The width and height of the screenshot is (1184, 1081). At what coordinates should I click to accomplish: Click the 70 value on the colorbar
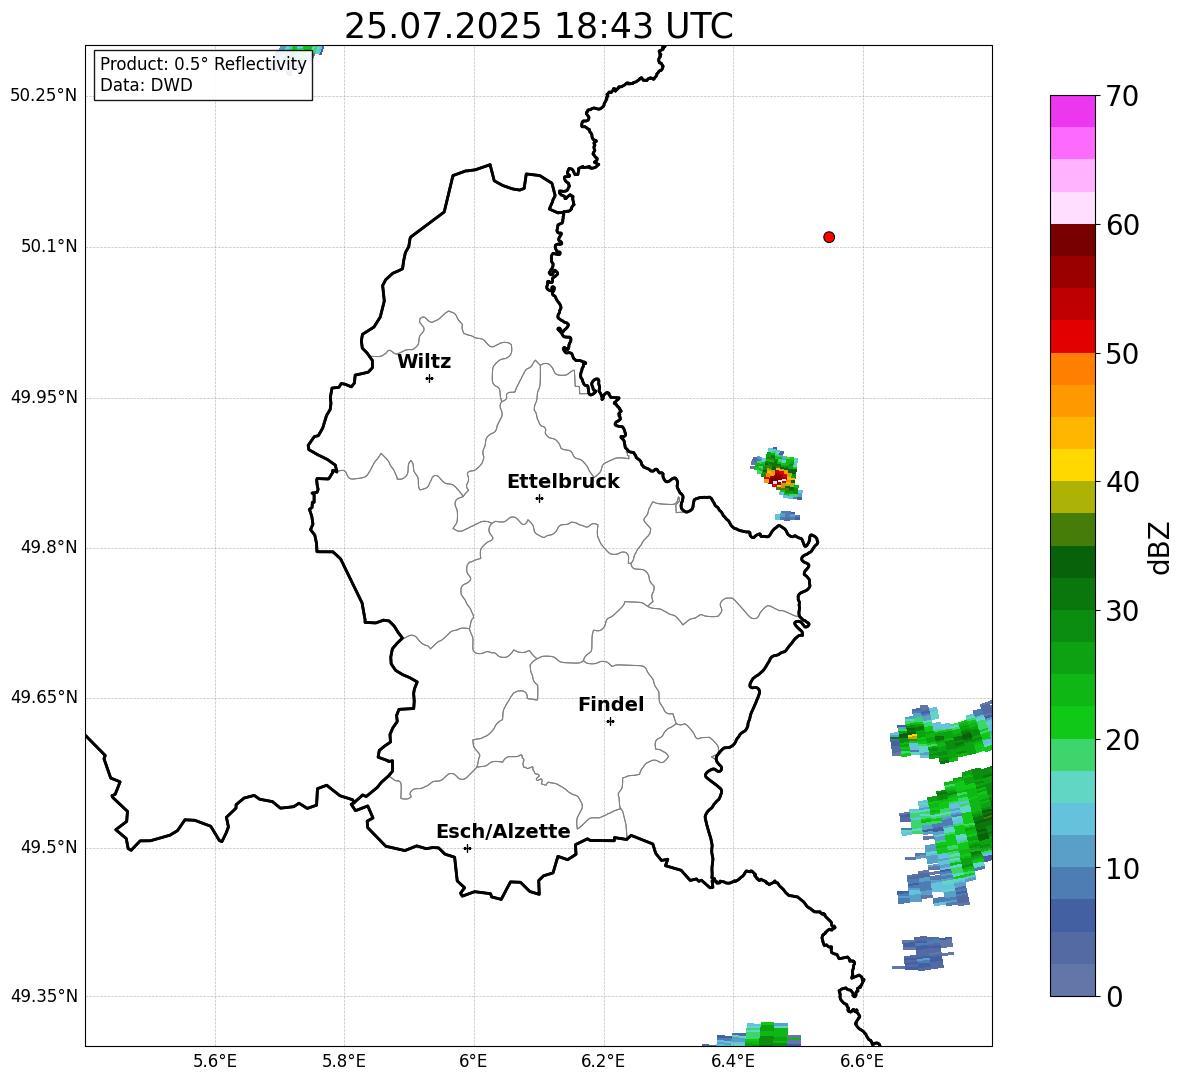pos(1122,97)
